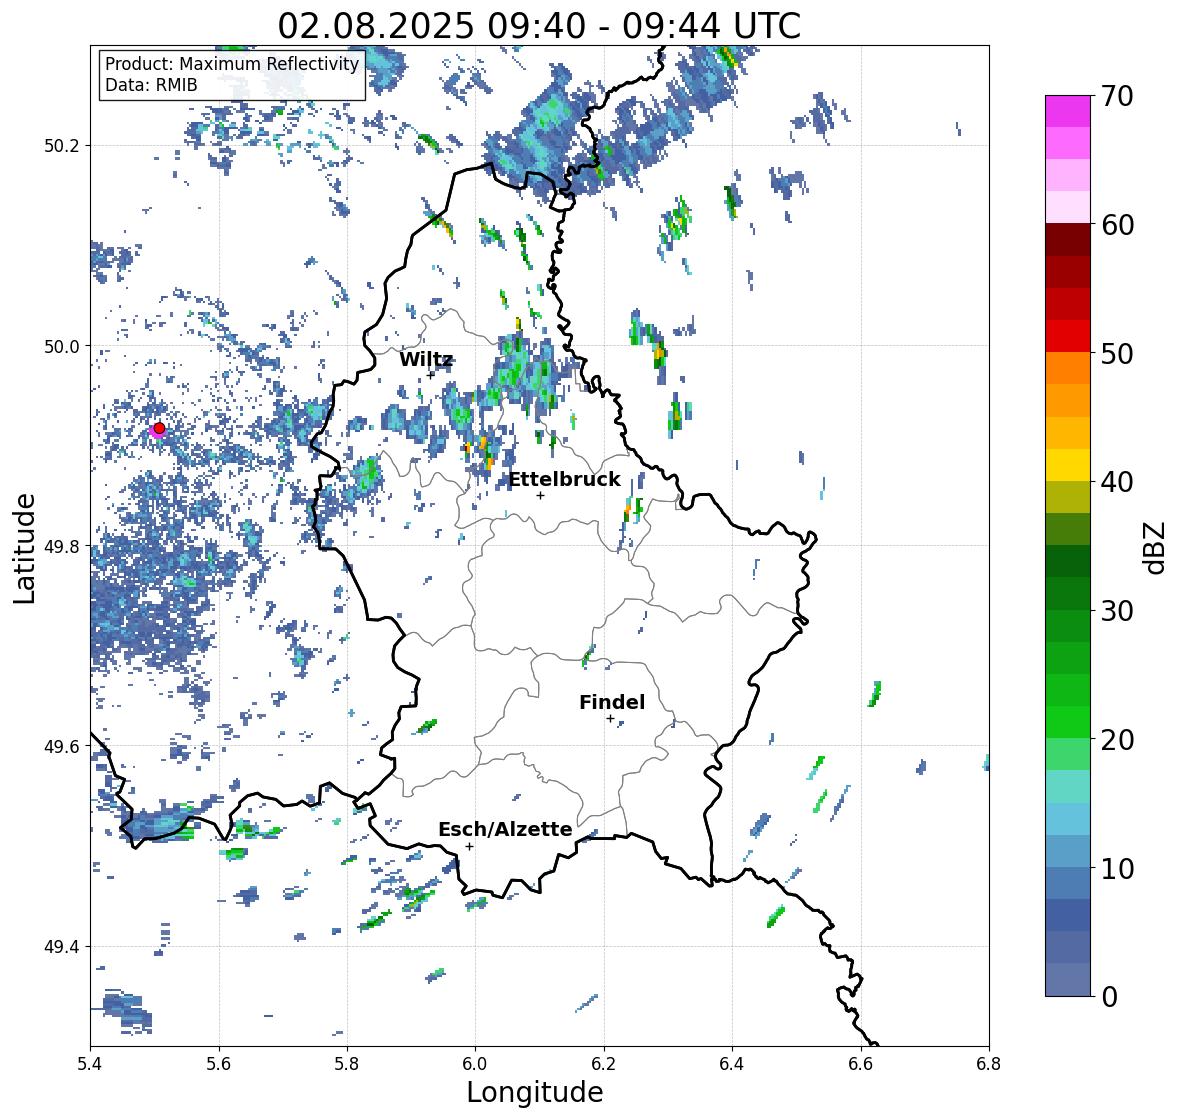The height and width of the screenshot is (1117, 1179).
Task: Click the 'Data: RMIB' text
Action: 151,85
